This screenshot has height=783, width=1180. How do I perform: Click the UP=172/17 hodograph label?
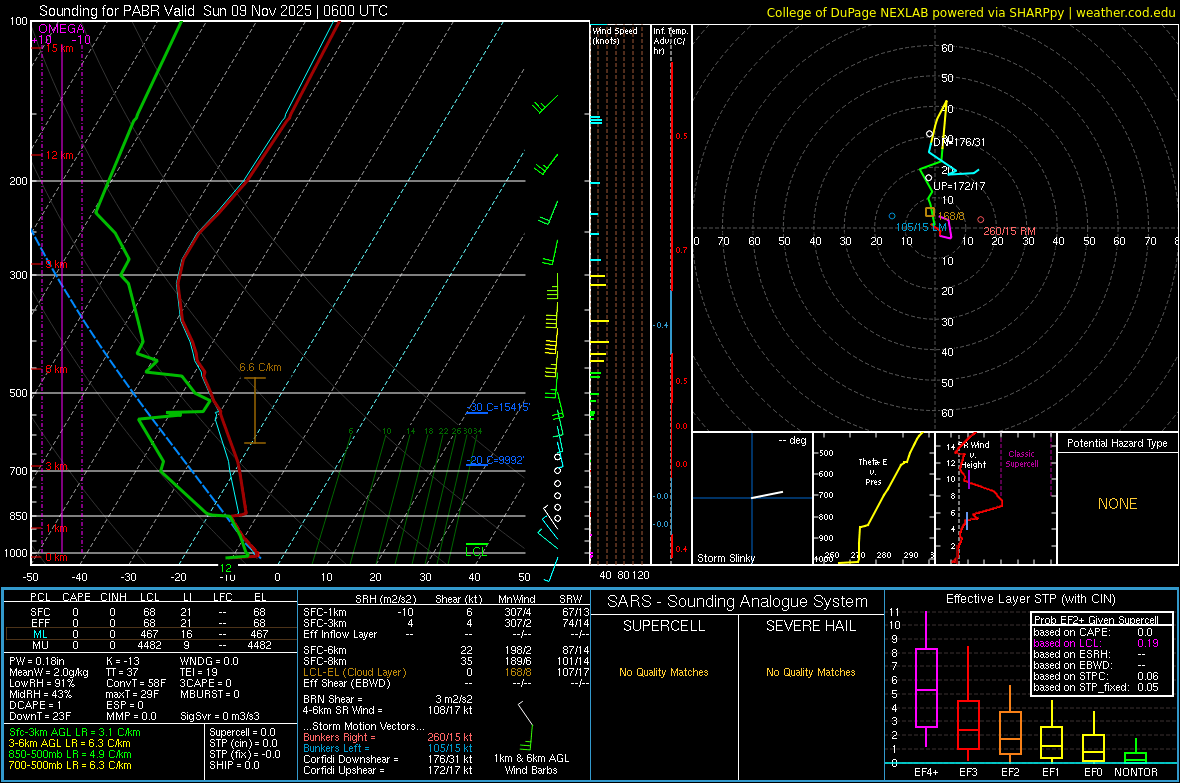pos(959,186)
